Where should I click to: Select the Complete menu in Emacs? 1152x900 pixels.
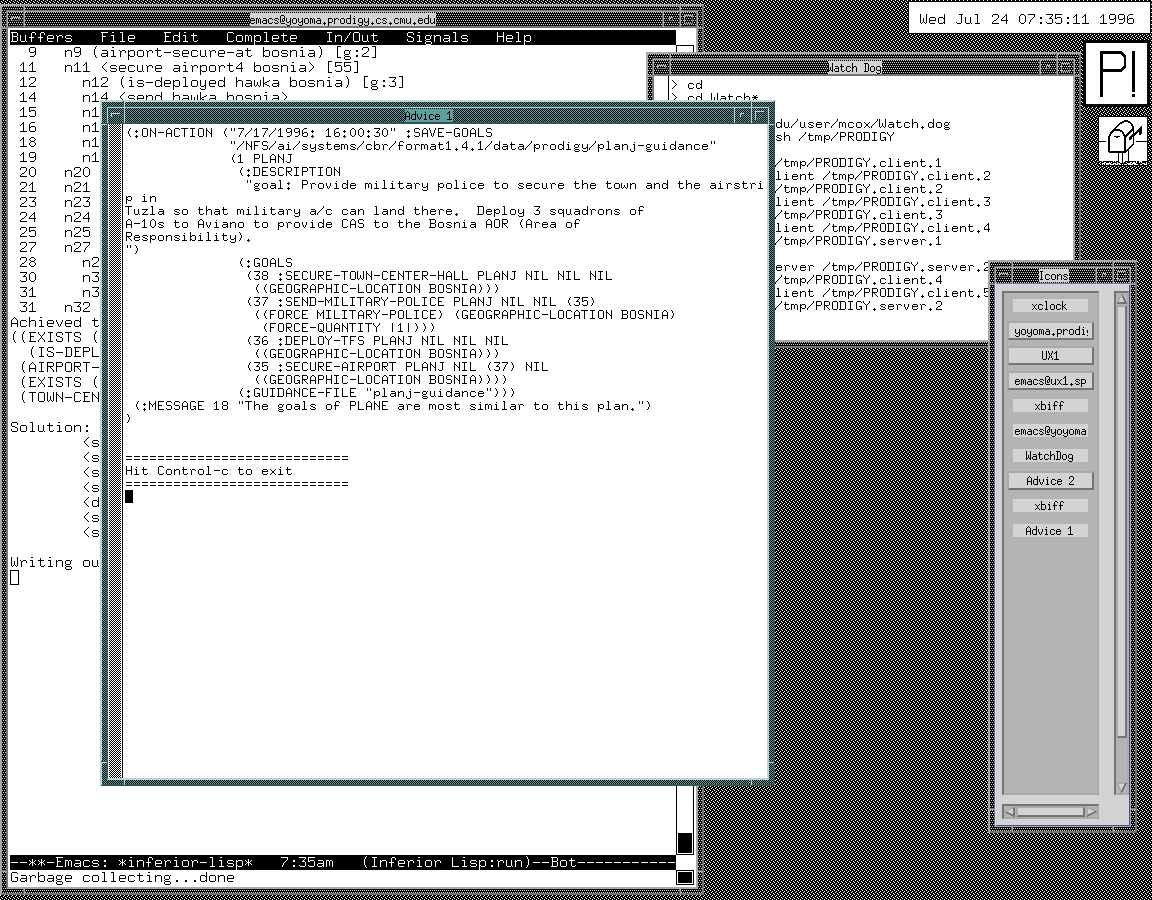click(262, 37)
